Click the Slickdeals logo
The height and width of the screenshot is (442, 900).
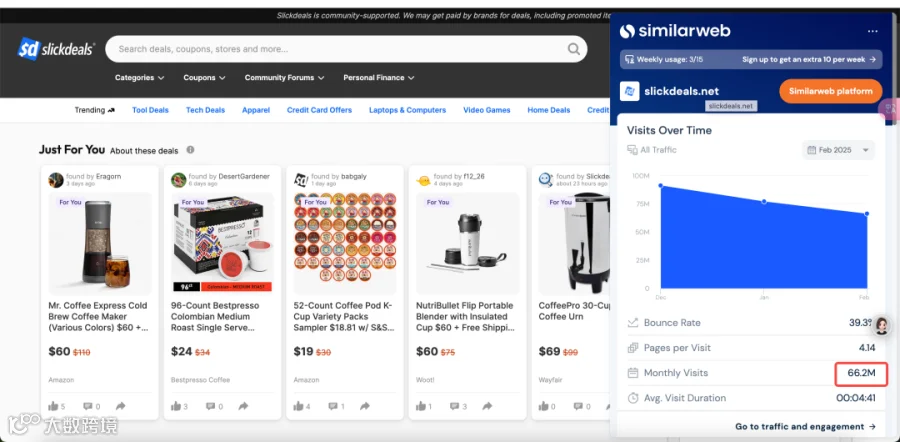pyautogui.click(x=56, y=49)
